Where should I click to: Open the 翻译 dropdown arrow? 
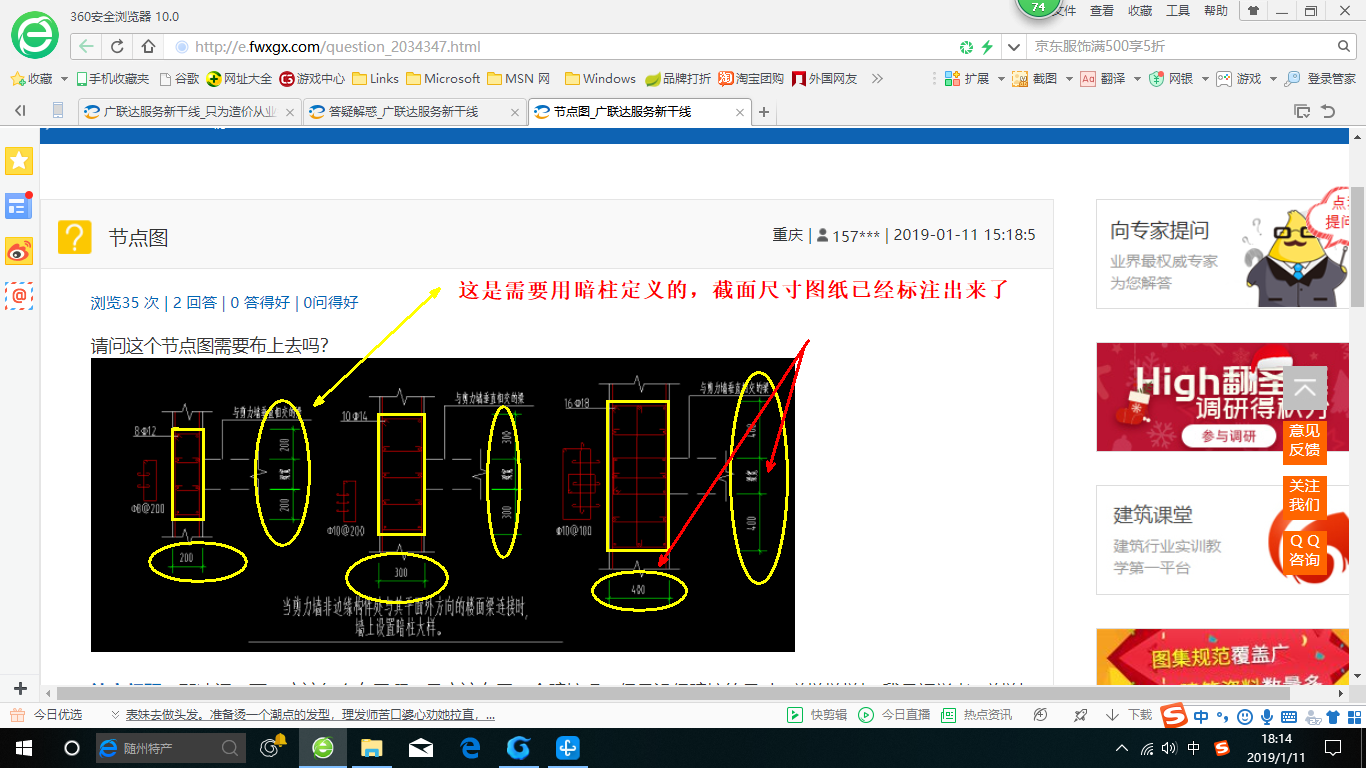point(1137,78)
